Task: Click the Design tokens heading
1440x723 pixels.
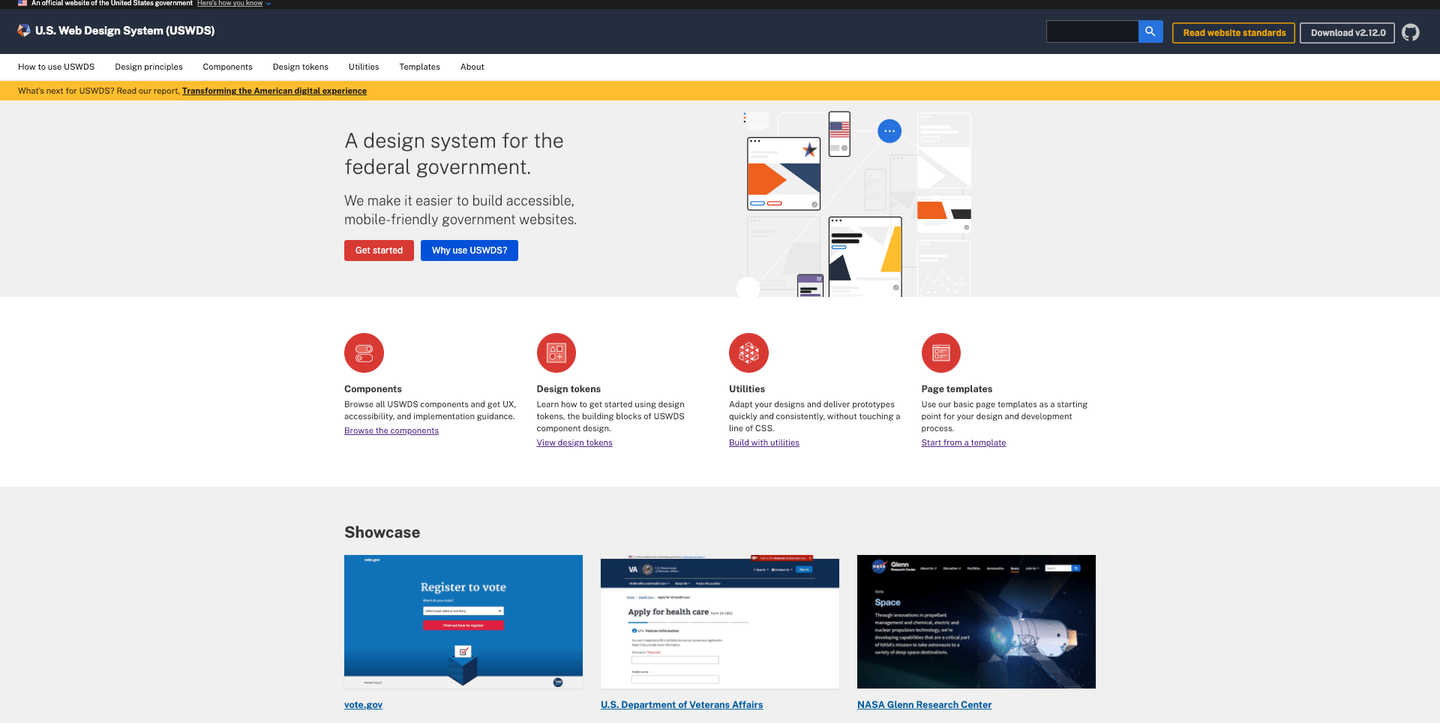Action: pyautogui.click(x=568, y=389)
